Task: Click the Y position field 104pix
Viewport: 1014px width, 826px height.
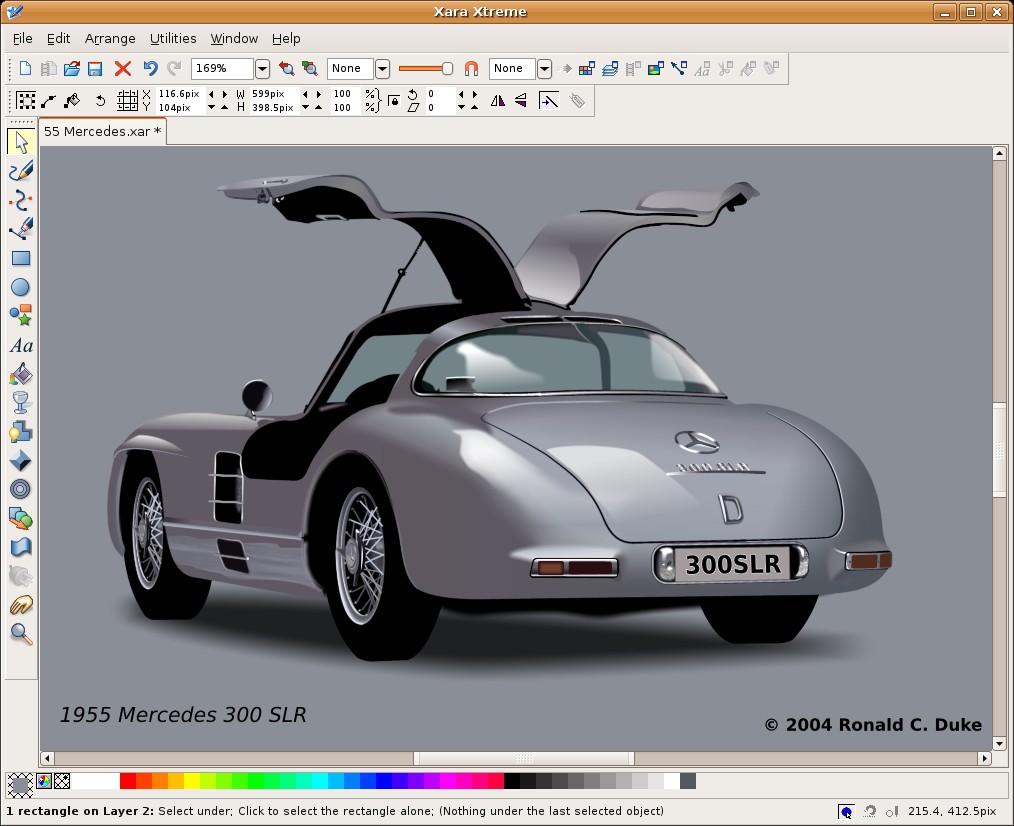Action: tap(179, 108)
